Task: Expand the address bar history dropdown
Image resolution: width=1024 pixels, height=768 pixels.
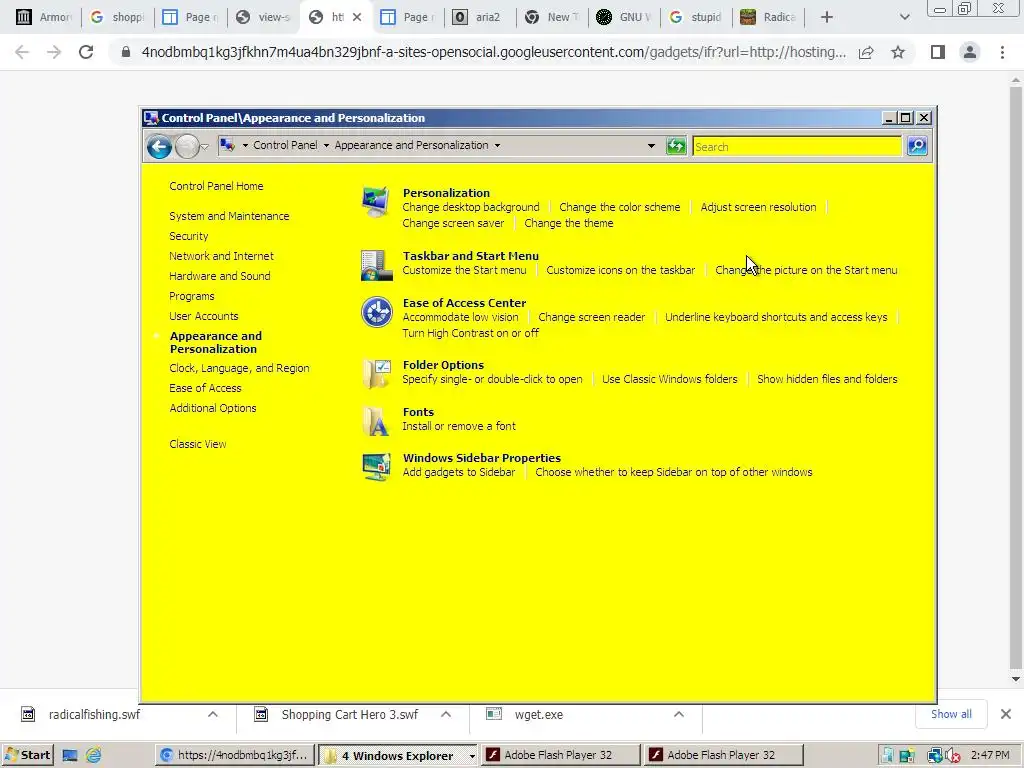Action: pyautogui.click(x=651, y=146)
